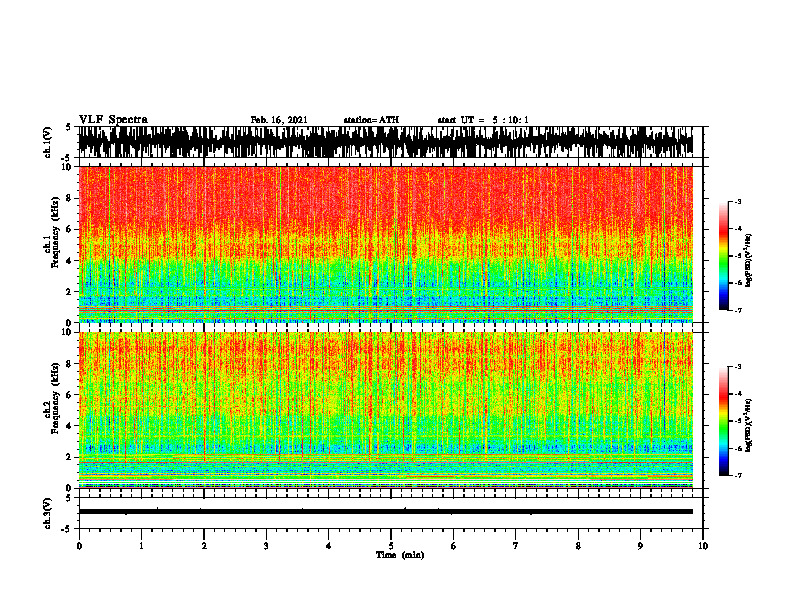Click the date text "Feb. 16, 2021"

pos(279,120)
